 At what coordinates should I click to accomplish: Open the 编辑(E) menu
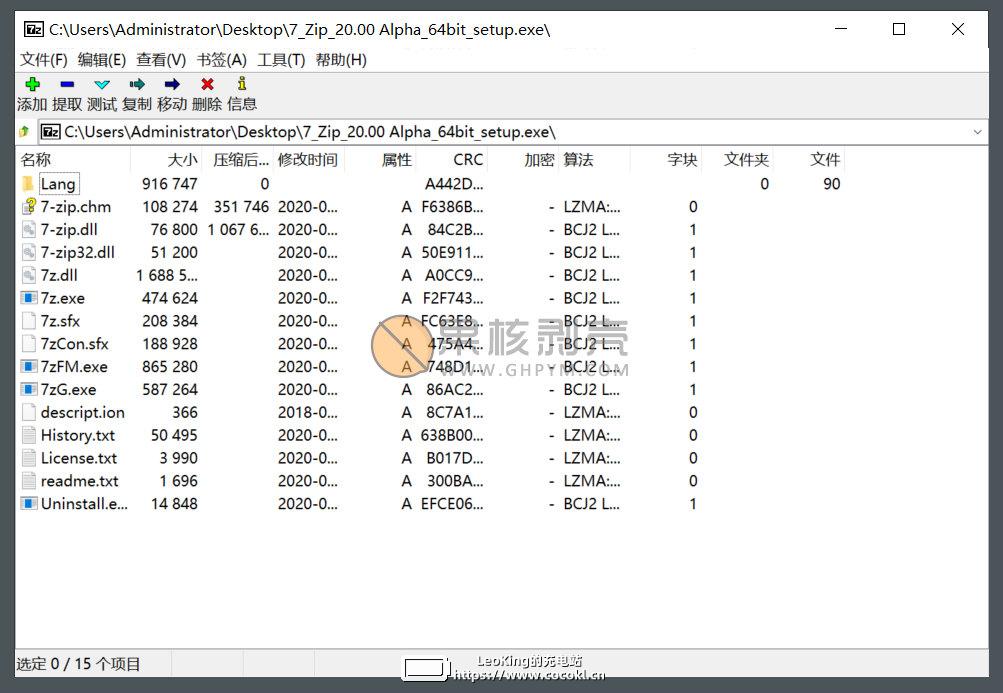102,60
